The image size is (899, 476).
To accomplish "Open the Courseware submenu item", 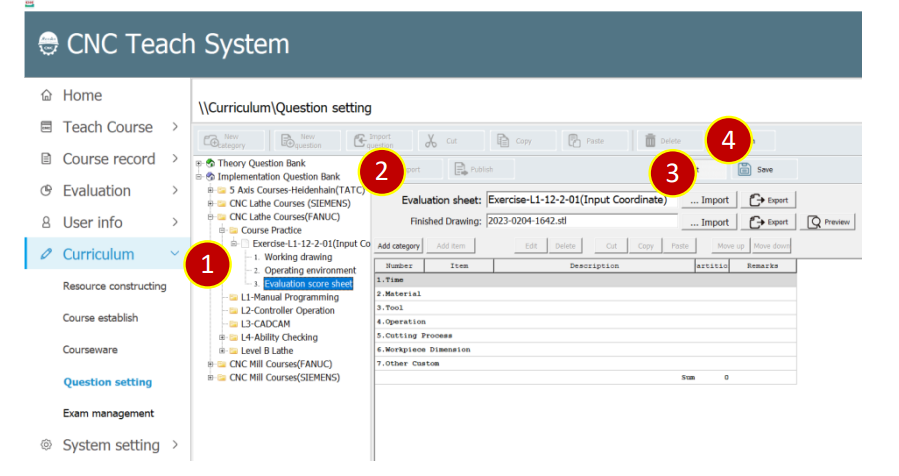I will pos(90,350).
